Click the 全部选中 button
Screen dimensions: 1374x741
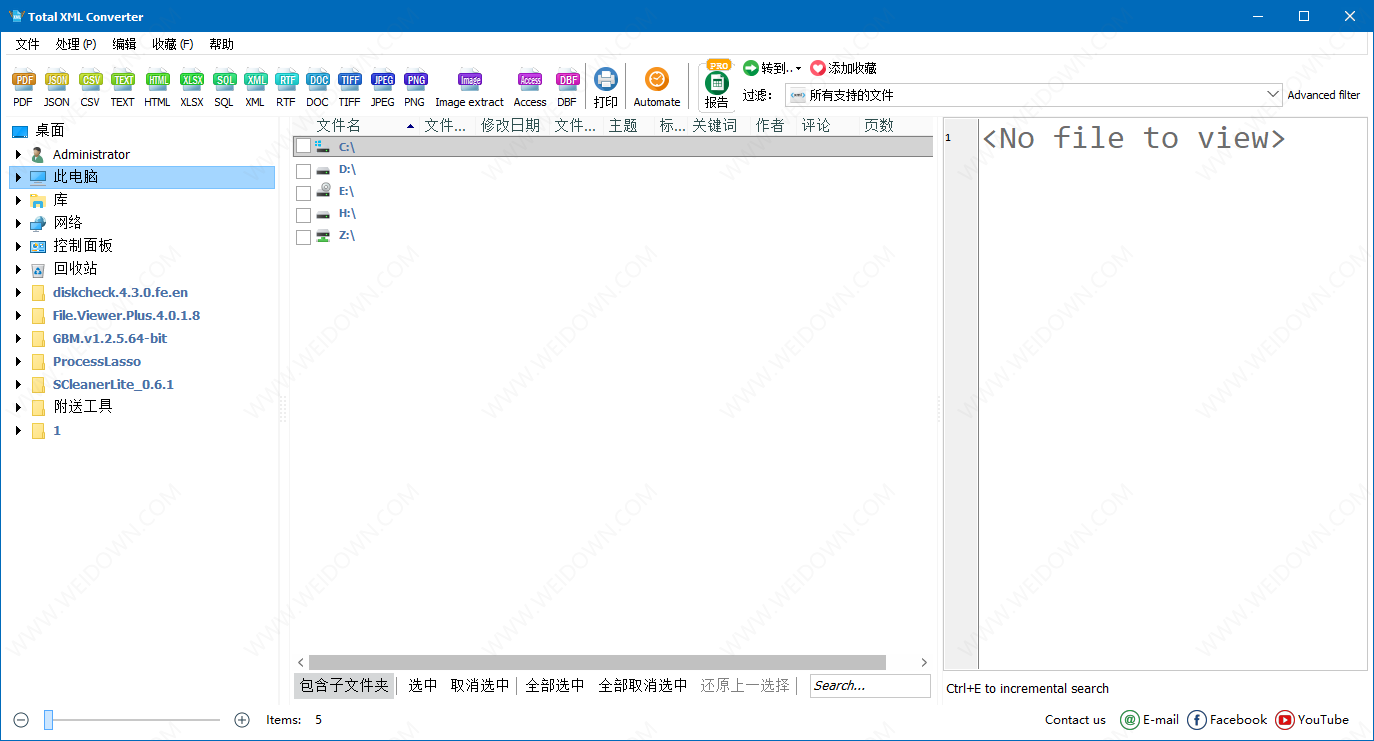(555, 685)
